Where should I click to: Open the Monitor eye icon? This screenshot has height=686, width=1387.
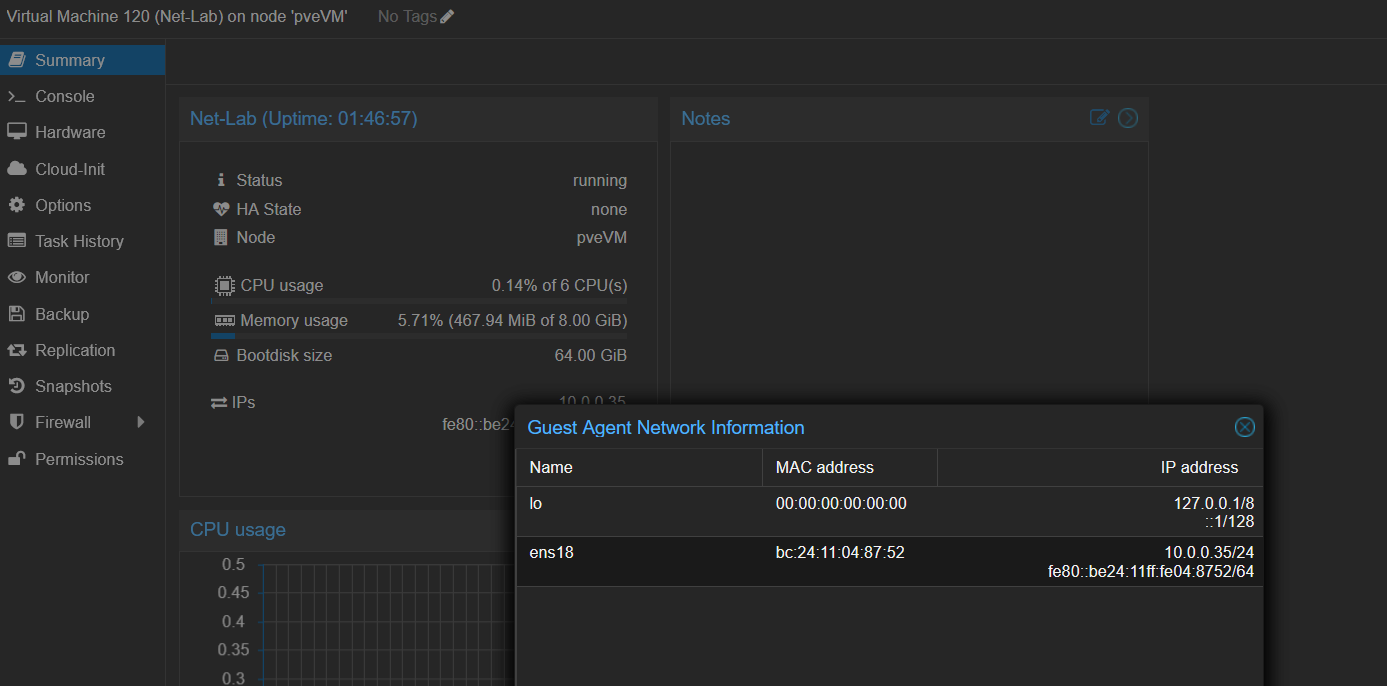coord(16,277)
